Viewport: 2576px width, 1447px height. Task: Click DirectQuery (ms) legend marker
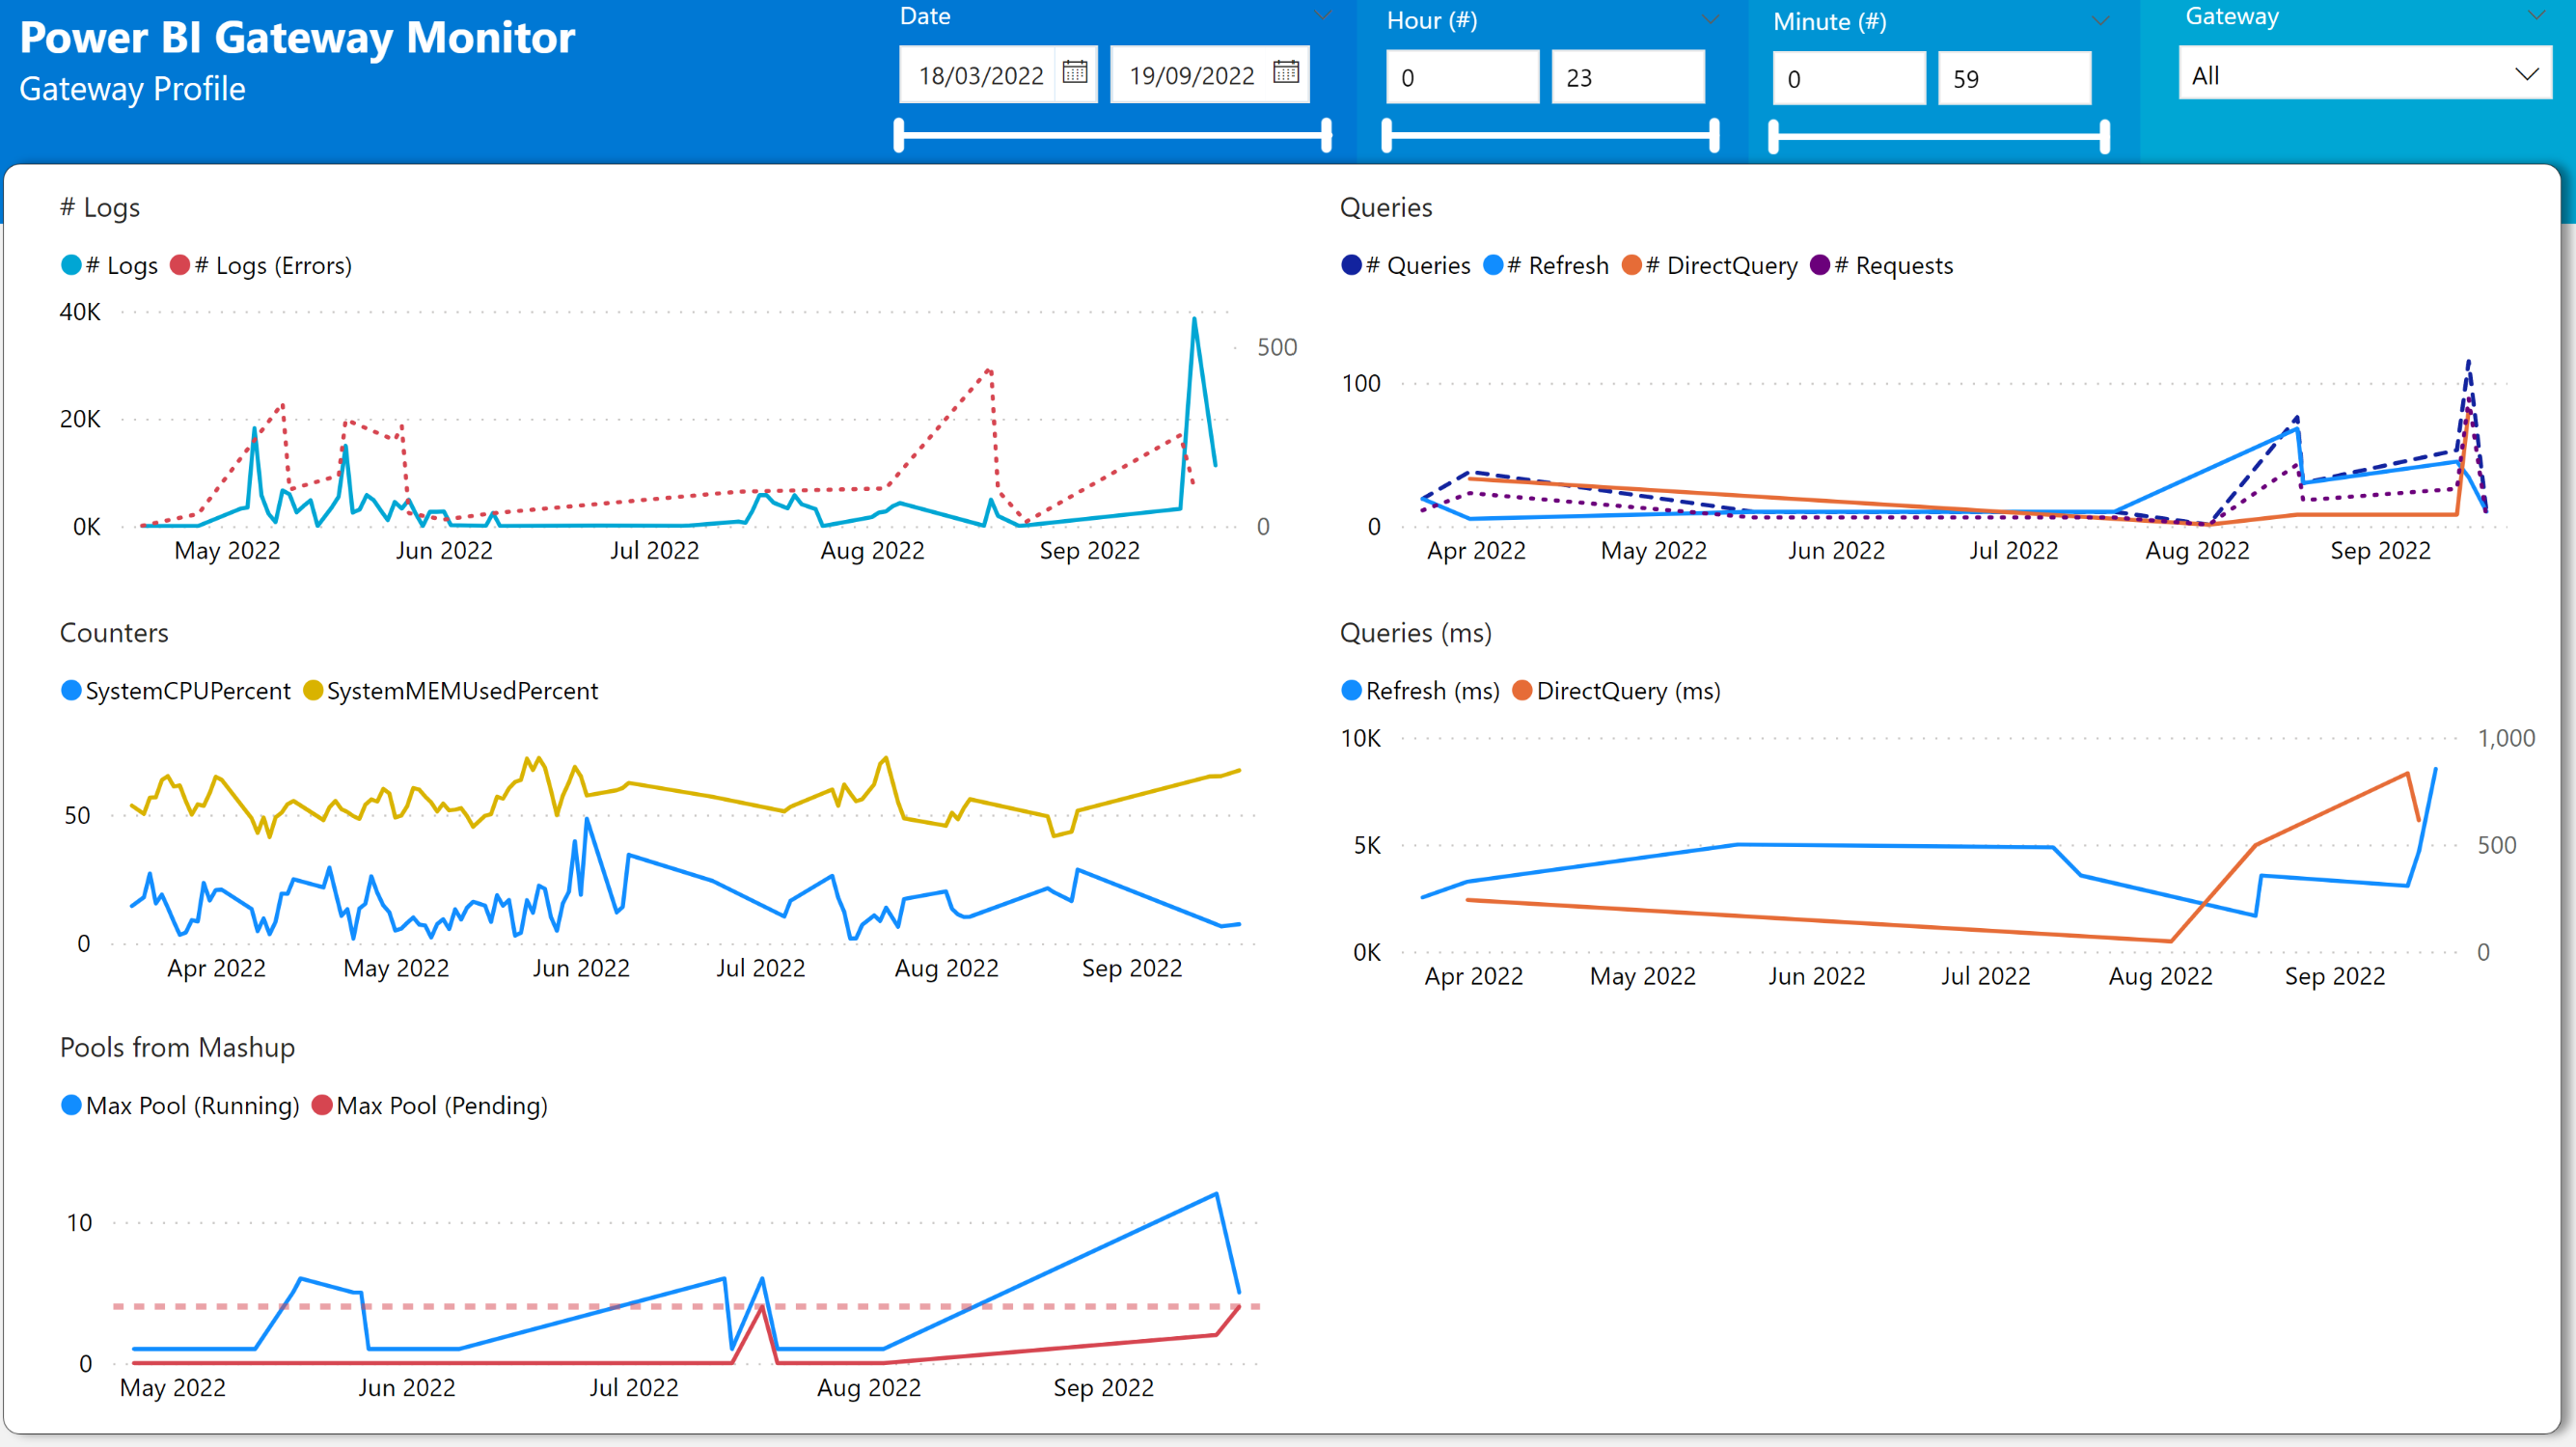[x=1522, y=691]
